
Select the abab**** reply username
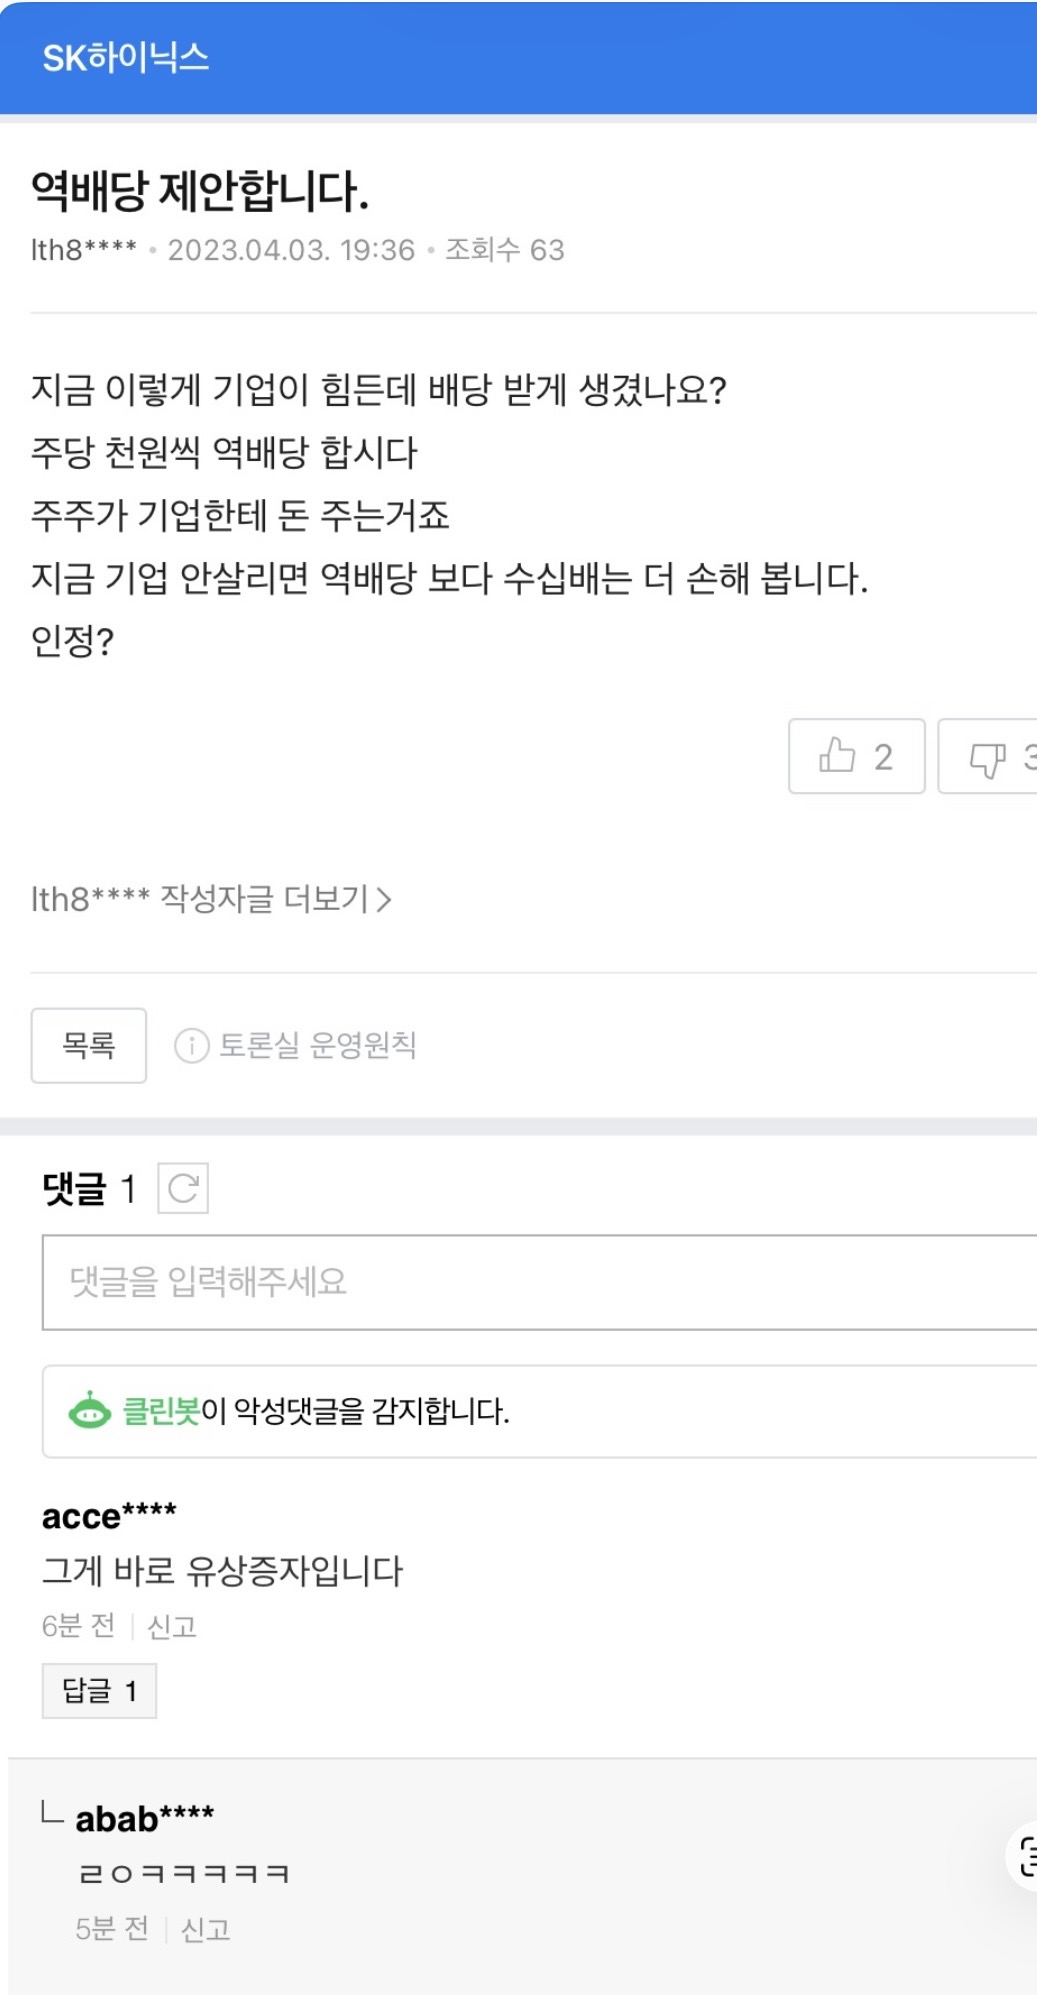[x=145, y=1818]
